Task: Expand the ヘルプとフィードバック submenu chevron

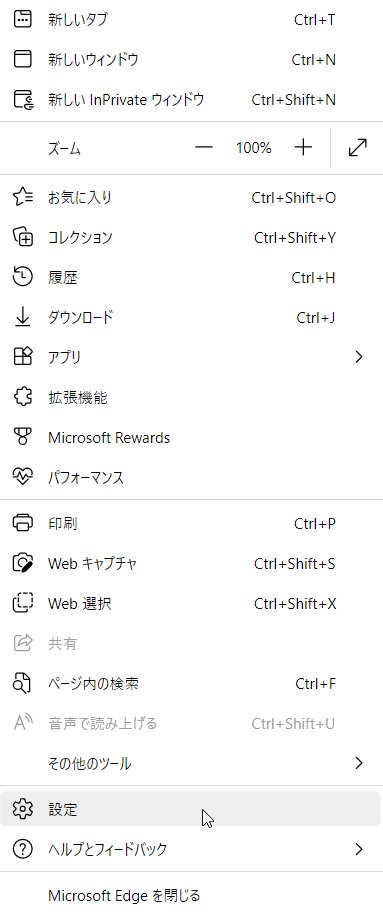Action: click(359, 849)
